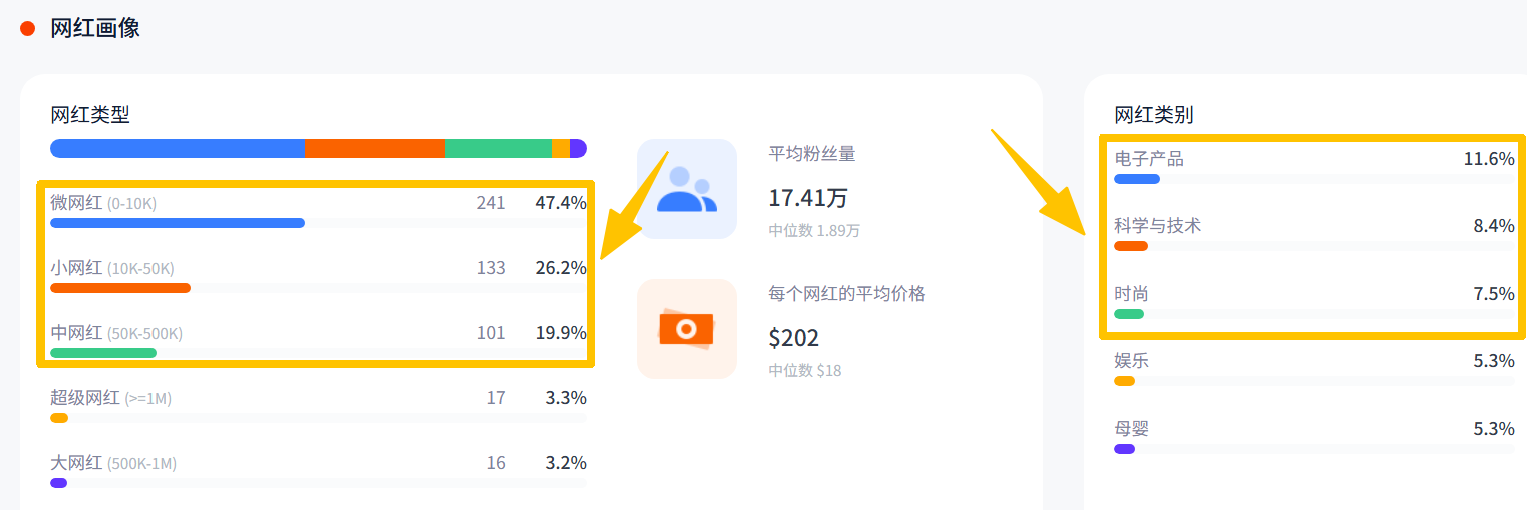Click the 17.41万 average followers value
This screenshot has width=1527, height=510.
coord(808,198)
